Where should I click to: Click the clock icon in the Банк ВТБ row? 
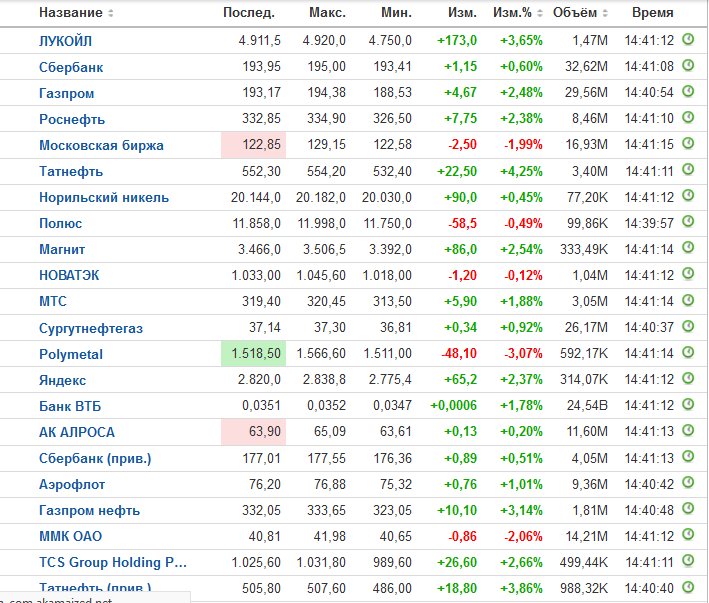coord(688,404)
